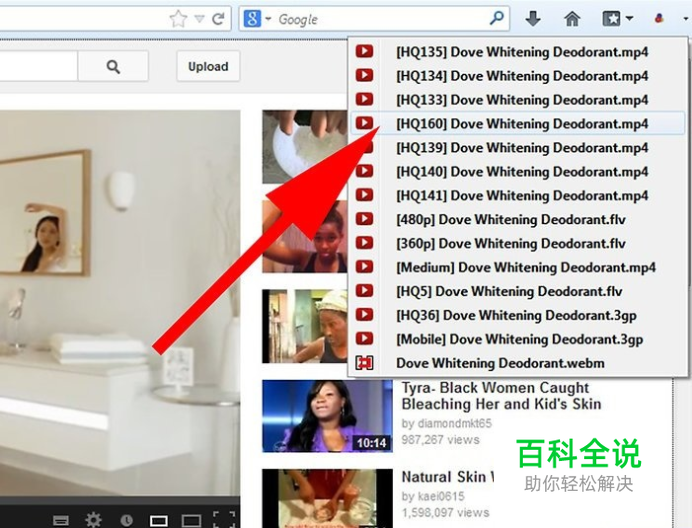This screenshot has height=528, width=692.
Task: Open the Natural Skin video thumbnail
Action: pyautogui.click(x=327, y=498)
